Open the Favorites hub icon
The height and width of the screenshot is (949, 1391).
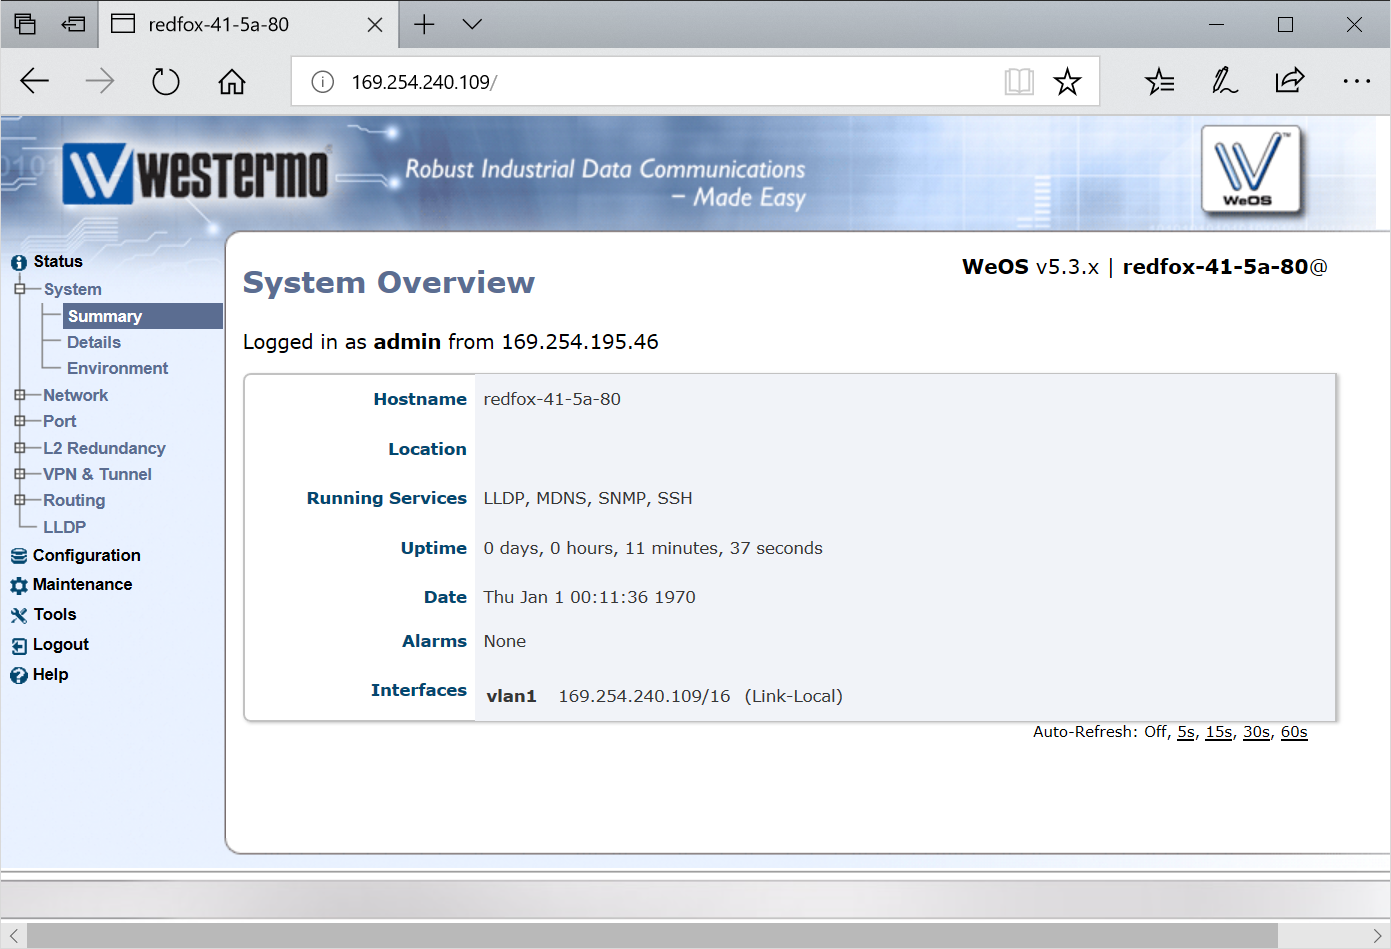click(x=1160, y=81)
